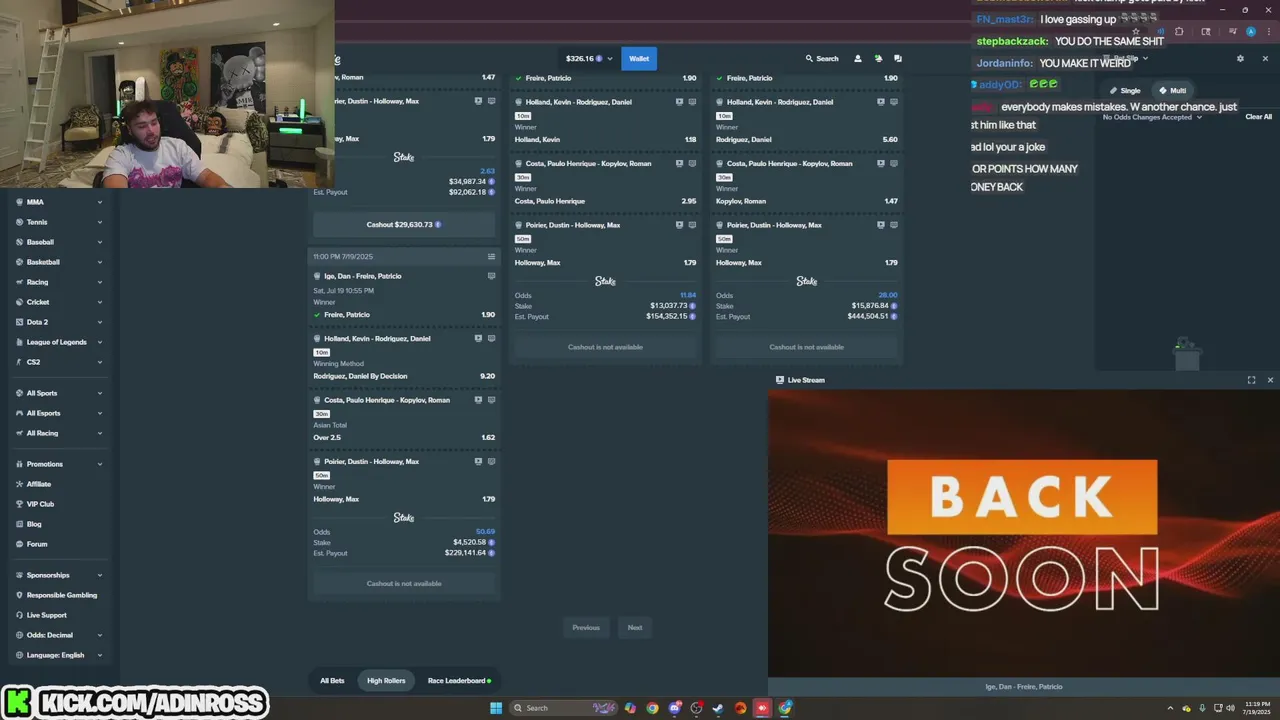Screen dimensions: 1280x720
Task: Select Single bet slip mode
Action: coord(1125,91)
